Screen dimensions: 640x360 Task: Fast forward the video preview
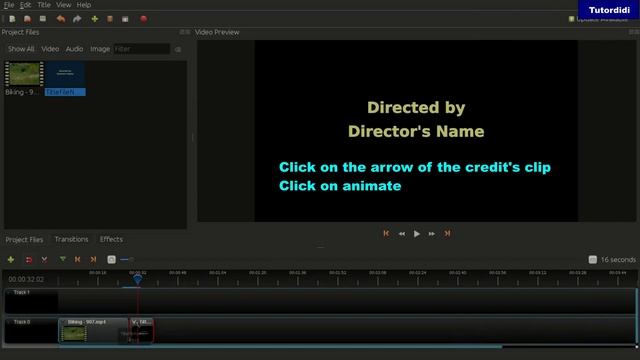click(x=431, y=233)
